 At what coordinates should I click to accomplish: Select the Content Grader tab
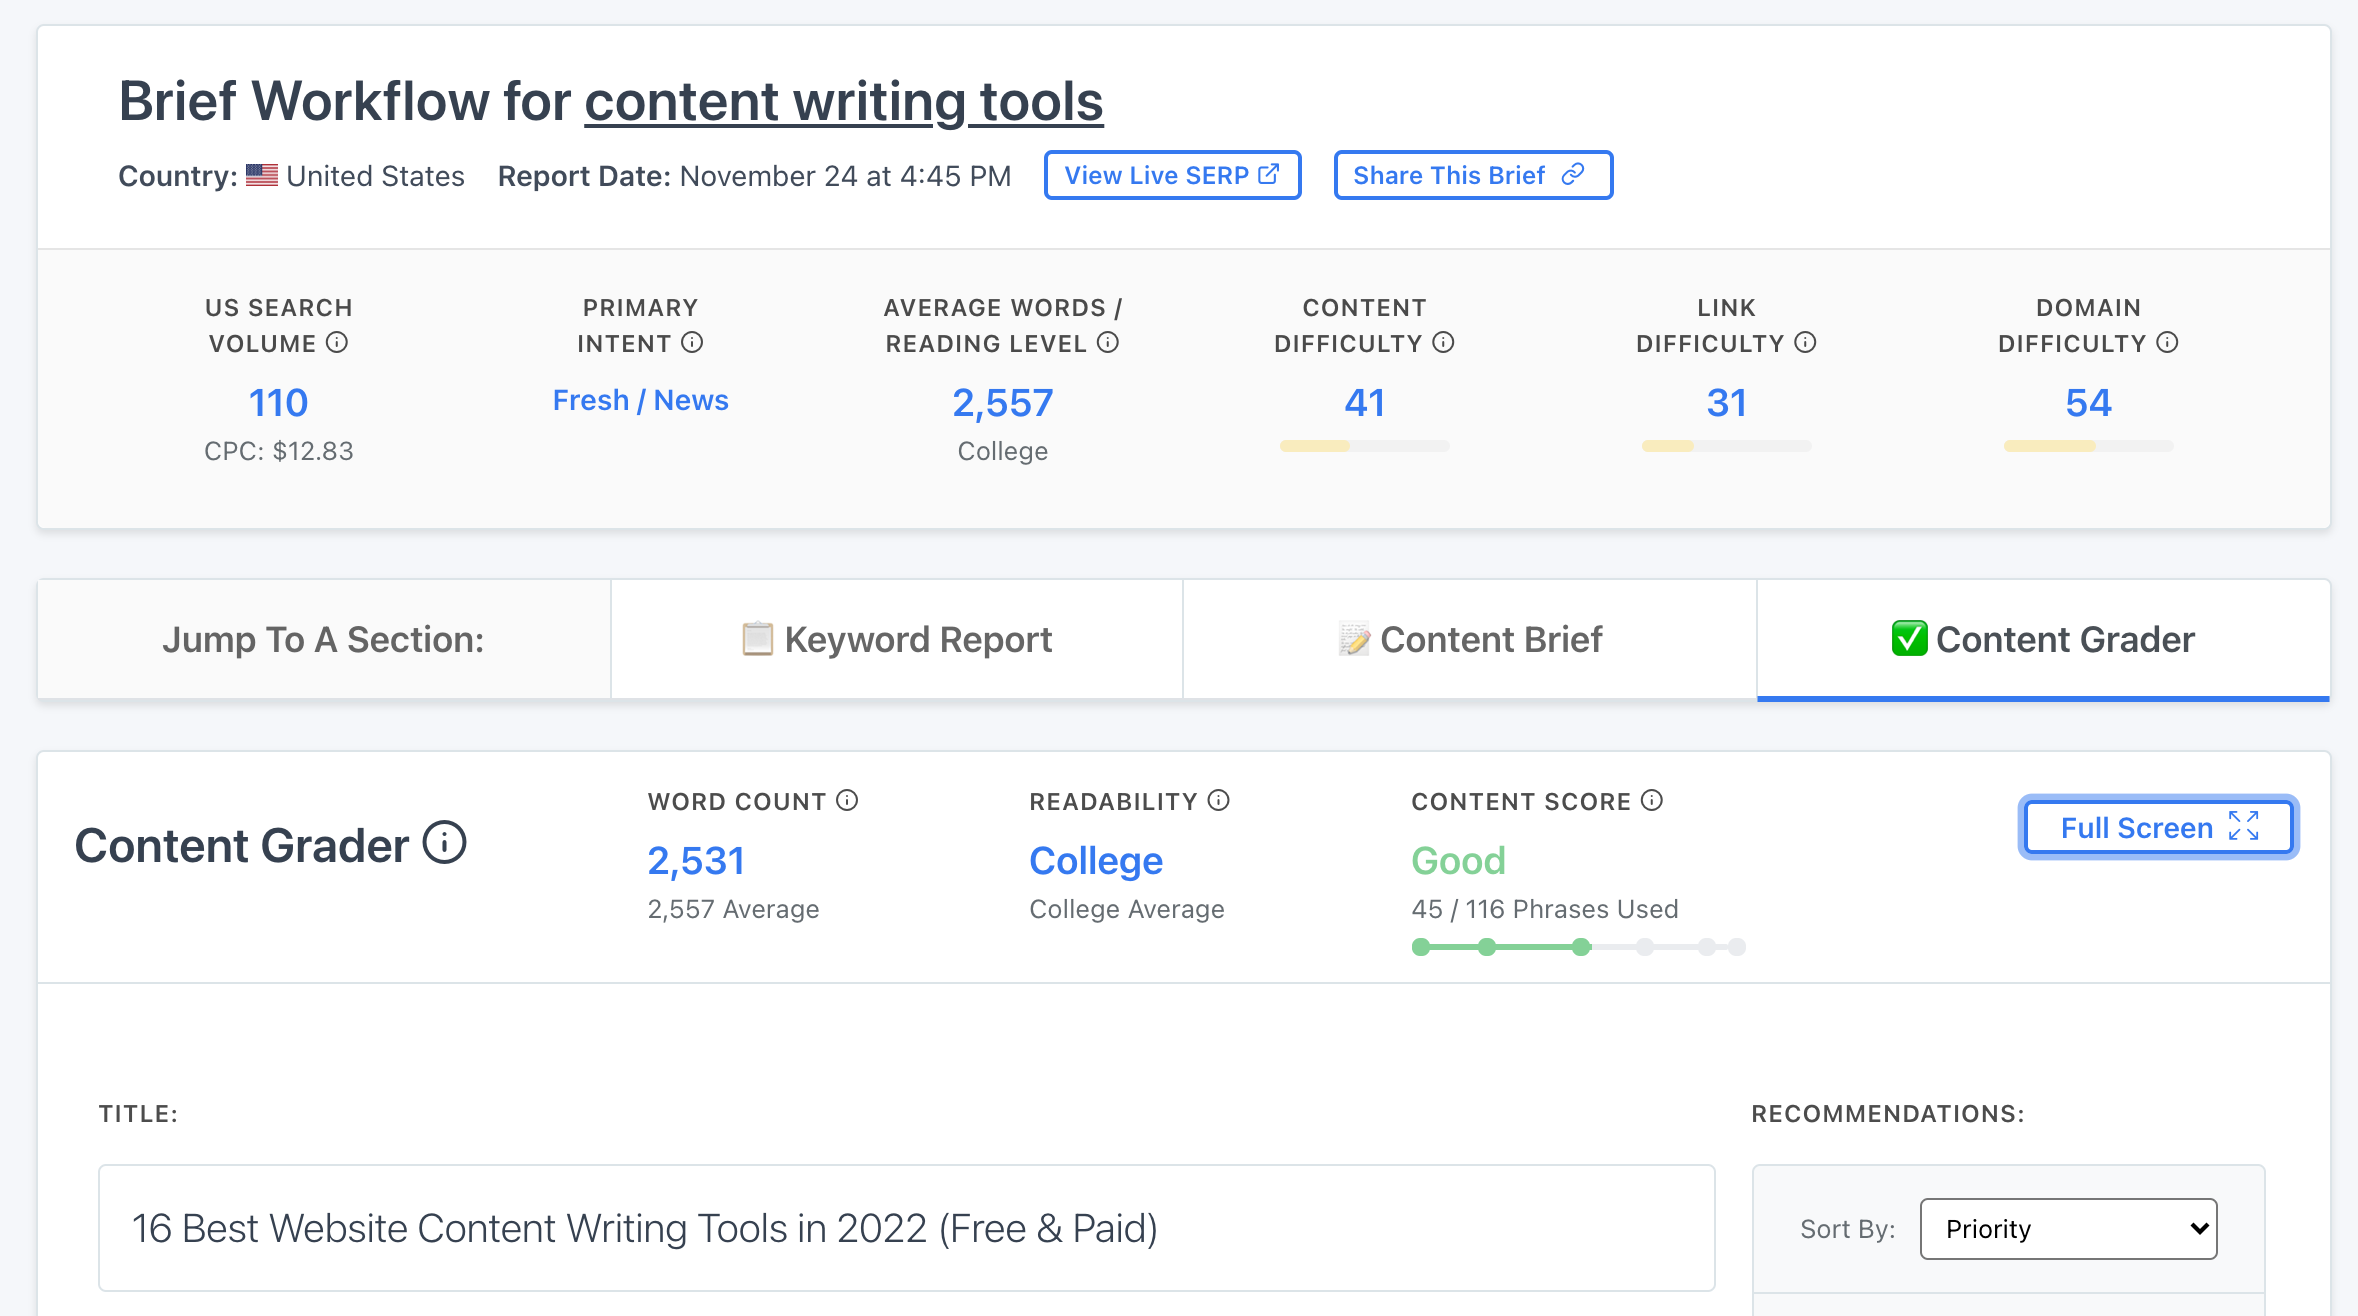click(2043, 640)
